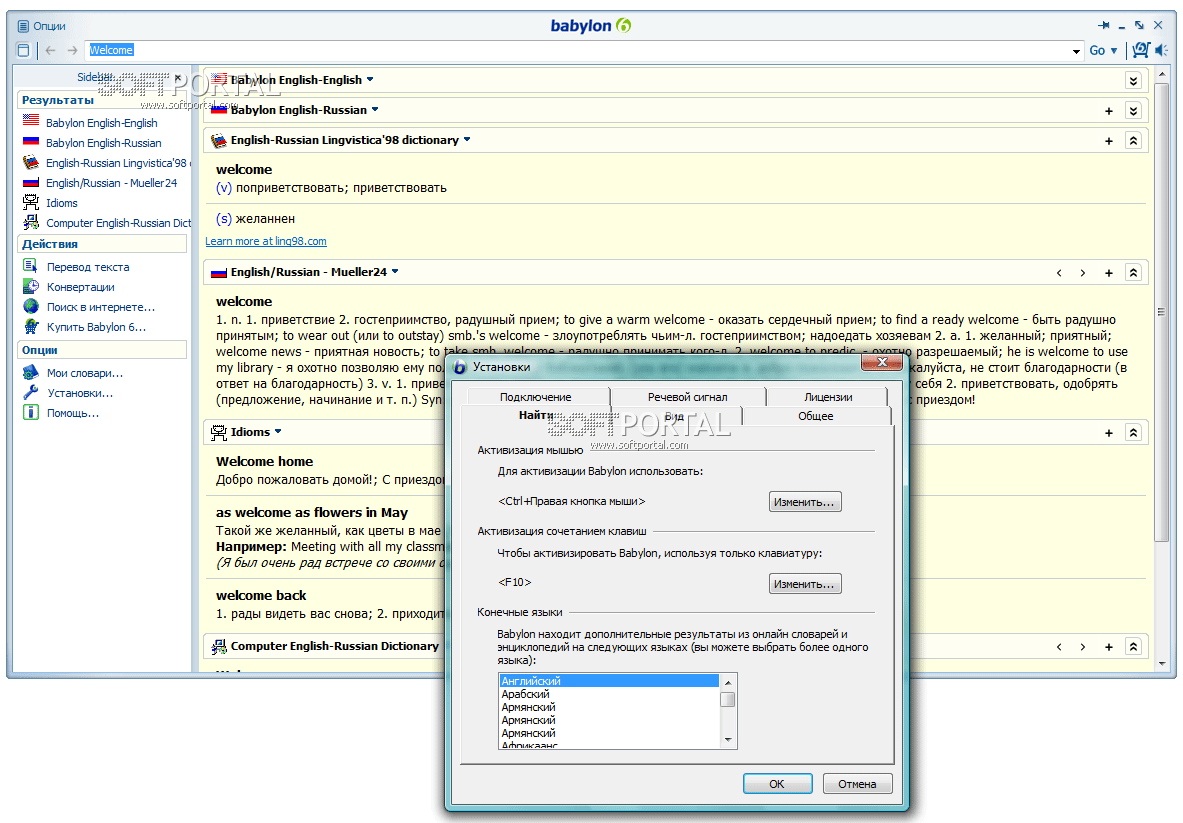Open Купить Babylon 6… in sidebar

[x=96, y=327]
